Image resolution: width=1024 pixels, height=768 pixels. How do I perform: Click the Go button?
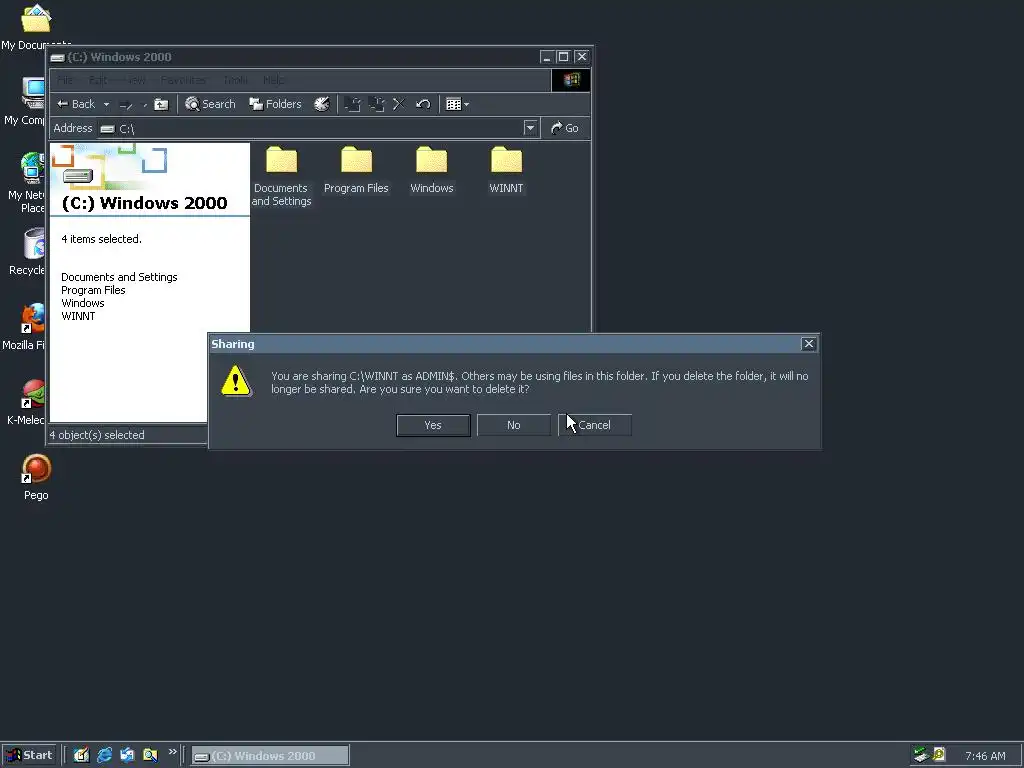(565, 128)
